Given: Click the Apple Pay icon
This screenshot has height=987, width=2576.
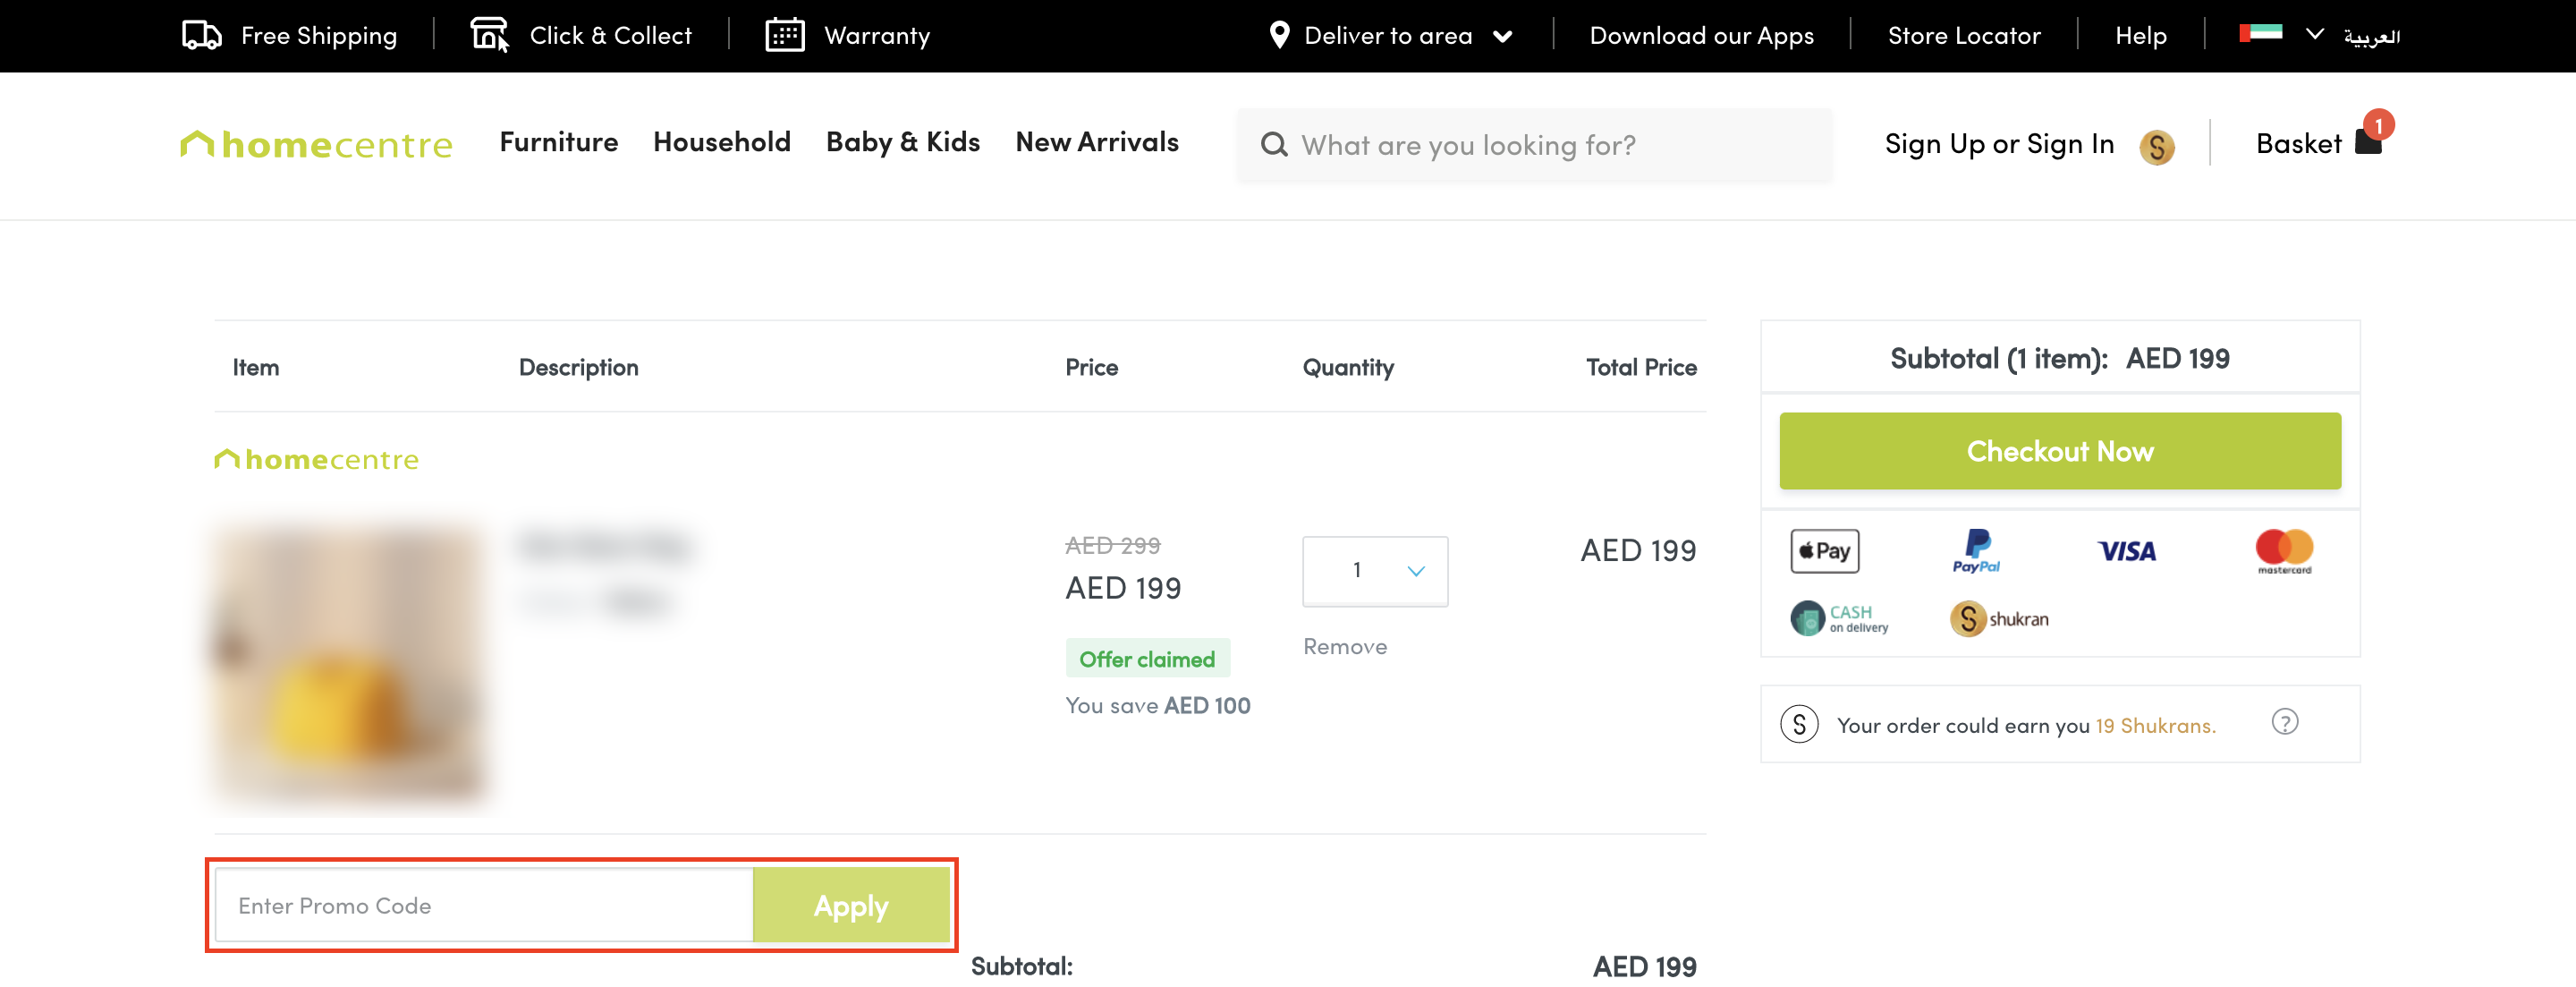Looking at the screenshot, I should coord(1824,551).
